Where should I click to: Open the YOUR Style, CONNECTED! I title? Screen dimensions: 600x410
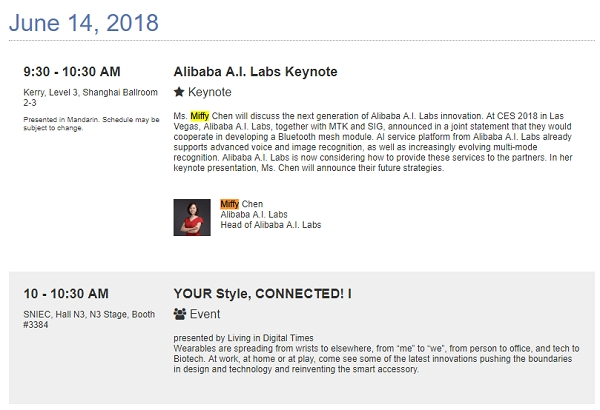tap(262, 294)
